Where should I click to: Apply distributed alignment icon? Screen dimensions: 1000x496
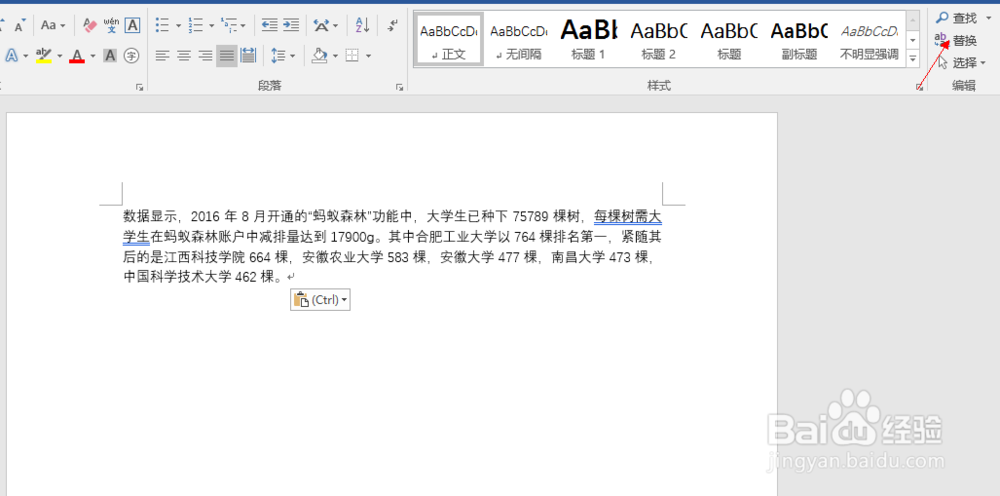click(248, 56)
